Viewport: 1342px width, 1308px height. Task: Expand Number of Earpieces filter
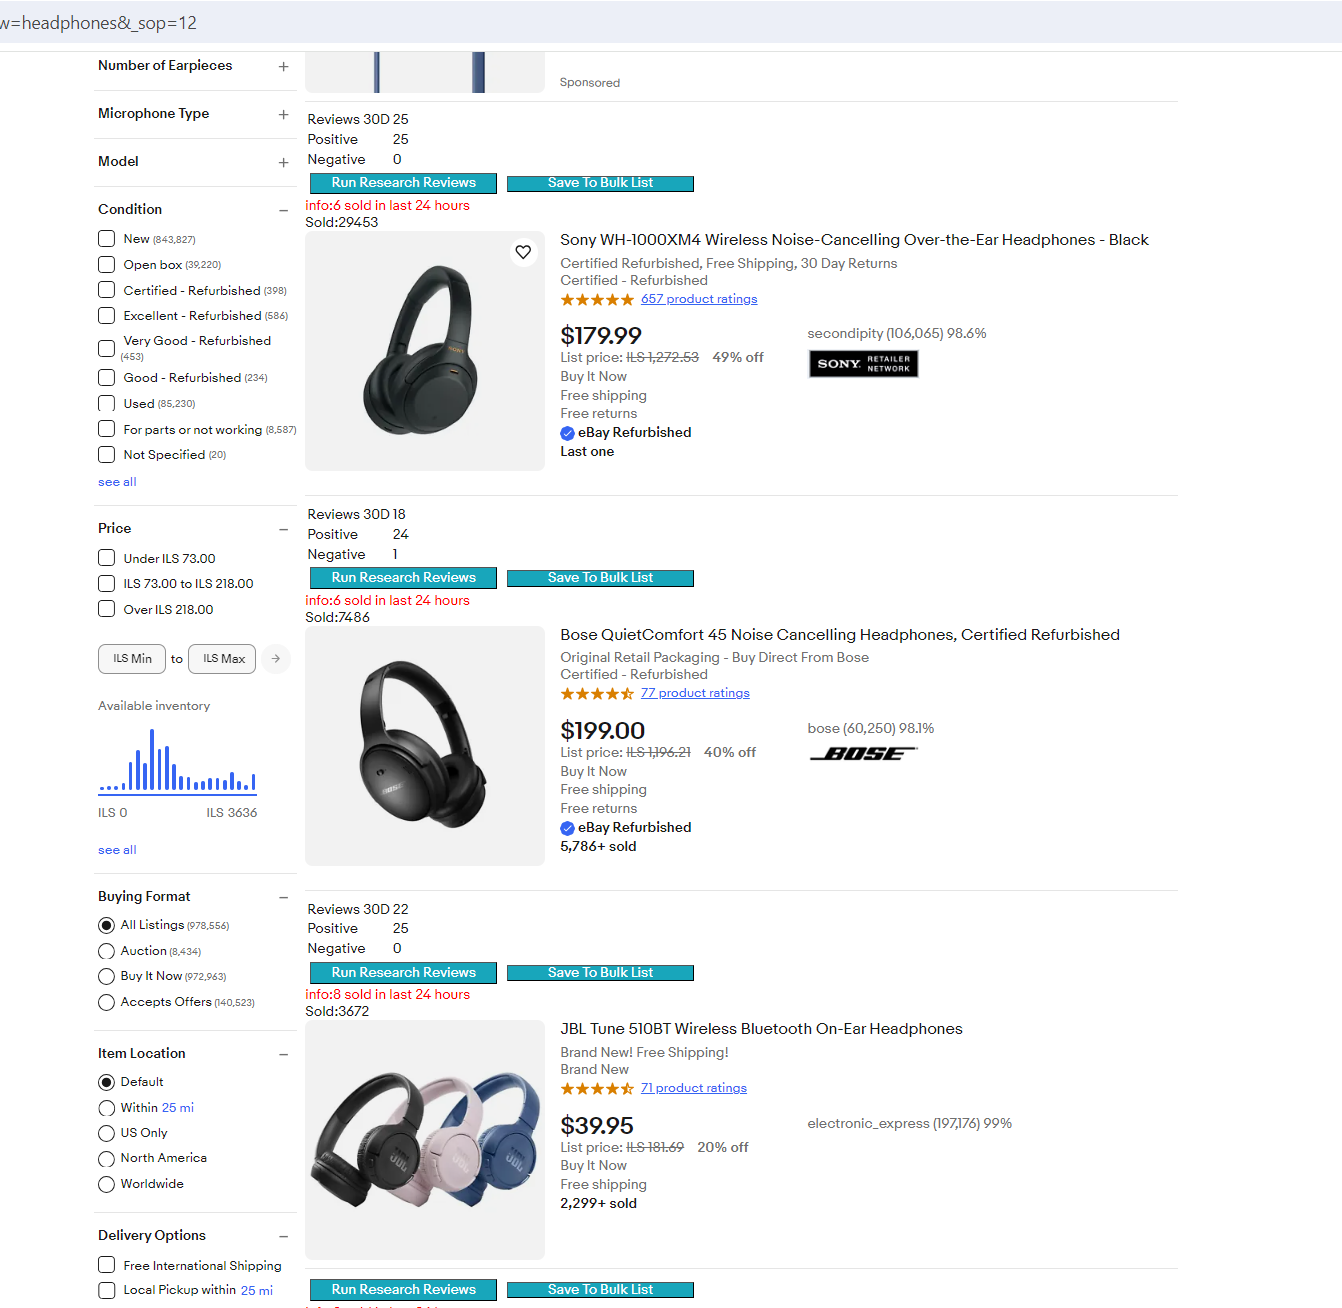coord(284,66)
